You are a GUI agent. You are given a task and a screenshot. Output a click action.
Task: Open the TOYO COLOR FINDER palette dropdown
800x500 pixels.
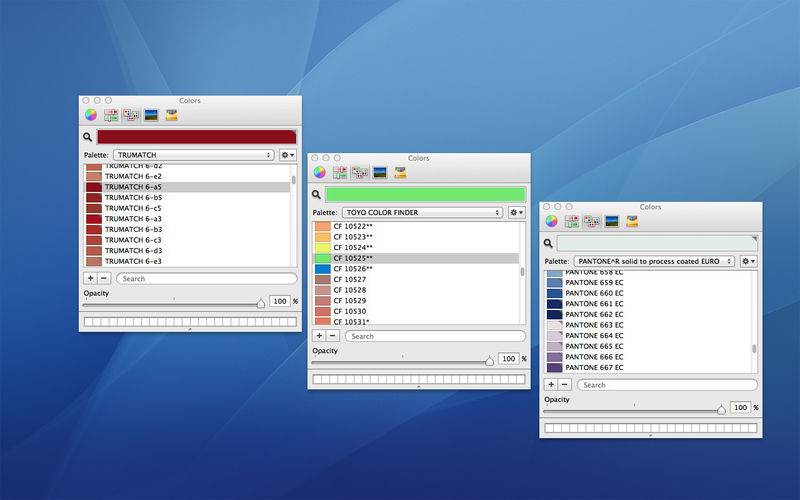pos(422,212)
